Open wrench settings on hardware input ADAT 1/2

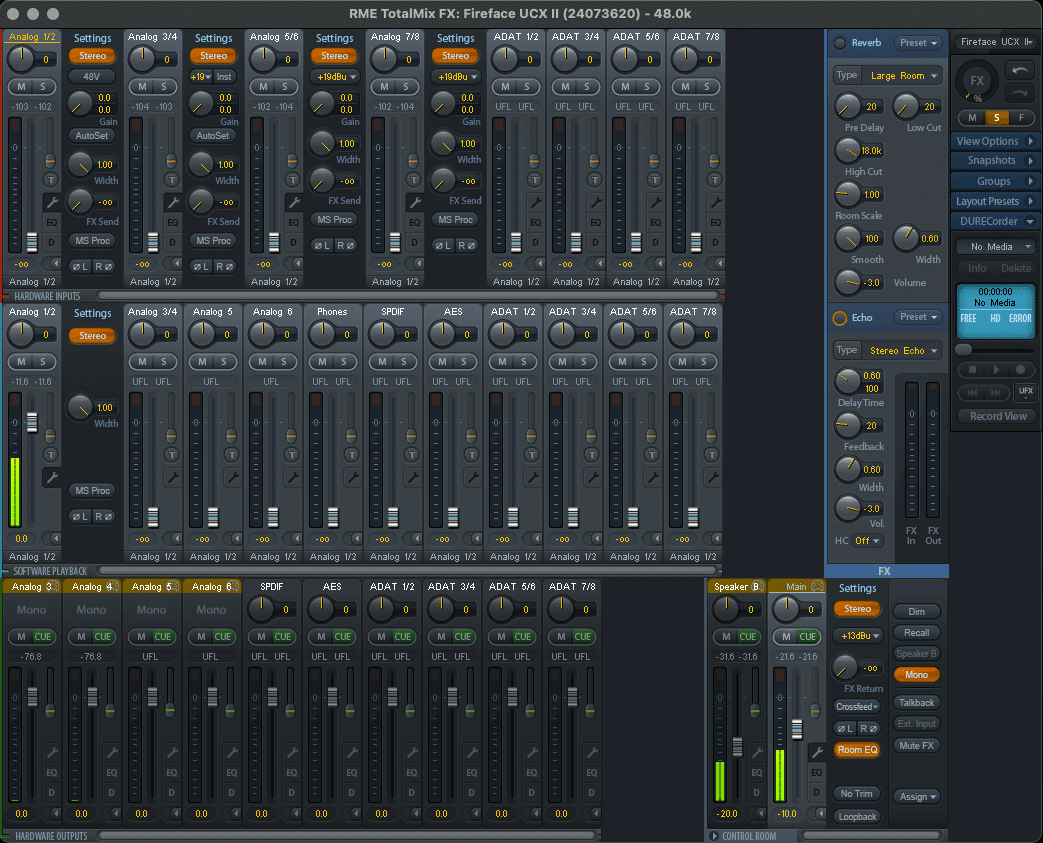pos(535,202)
